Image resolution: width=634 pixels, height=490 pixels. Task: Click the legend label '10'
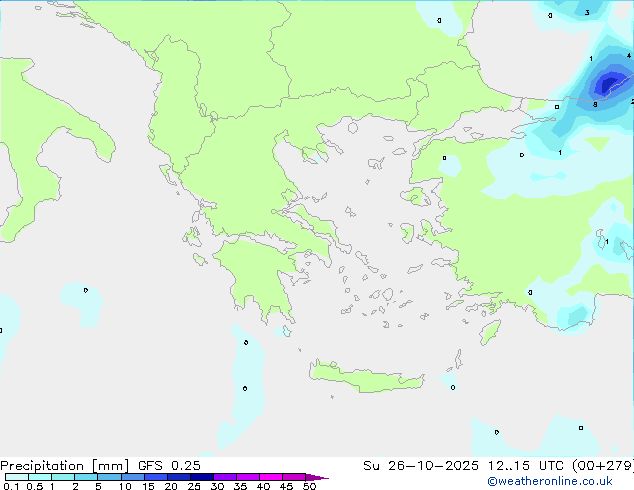125,486
